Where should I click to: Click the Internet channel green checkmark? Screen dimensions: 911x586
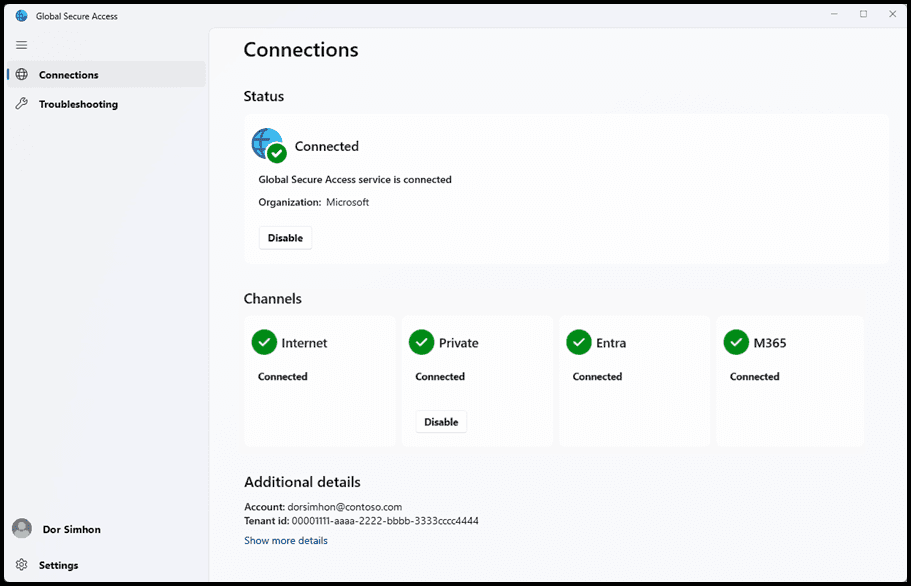click(x=264, y=342)
